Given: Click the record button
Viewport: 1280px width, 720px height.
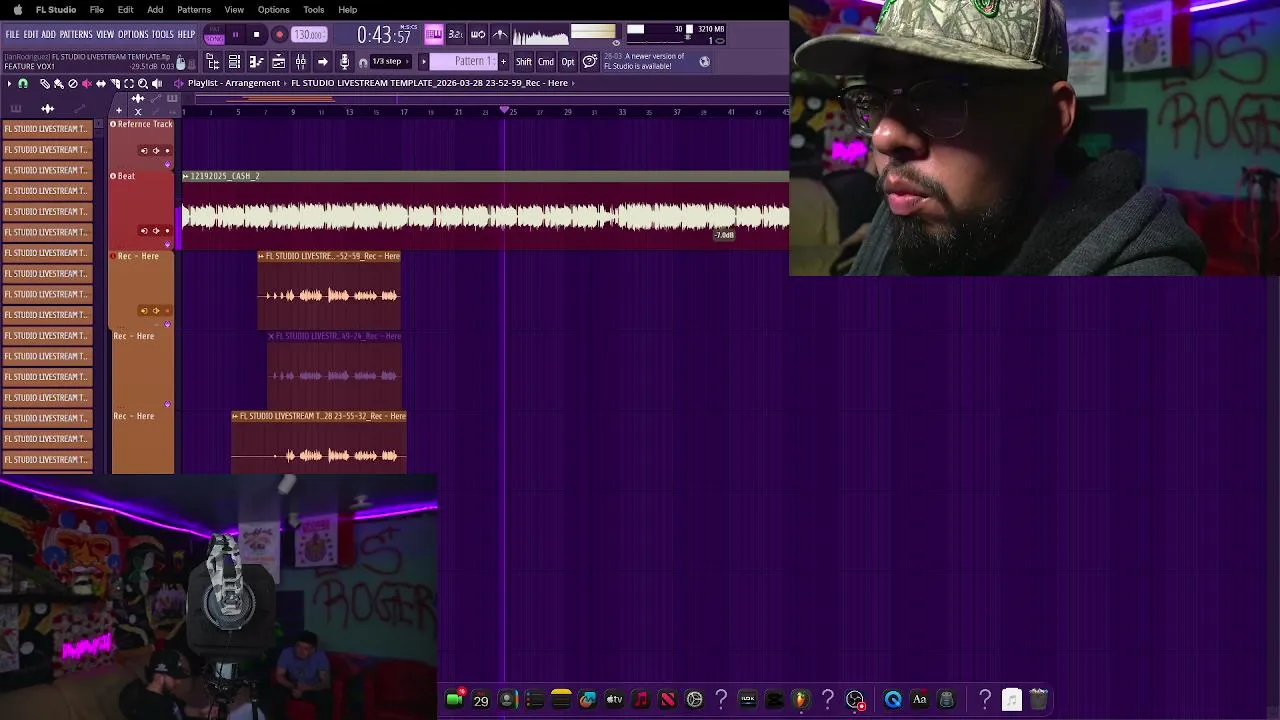Looking at the screenshot, I should coord(279,35).
